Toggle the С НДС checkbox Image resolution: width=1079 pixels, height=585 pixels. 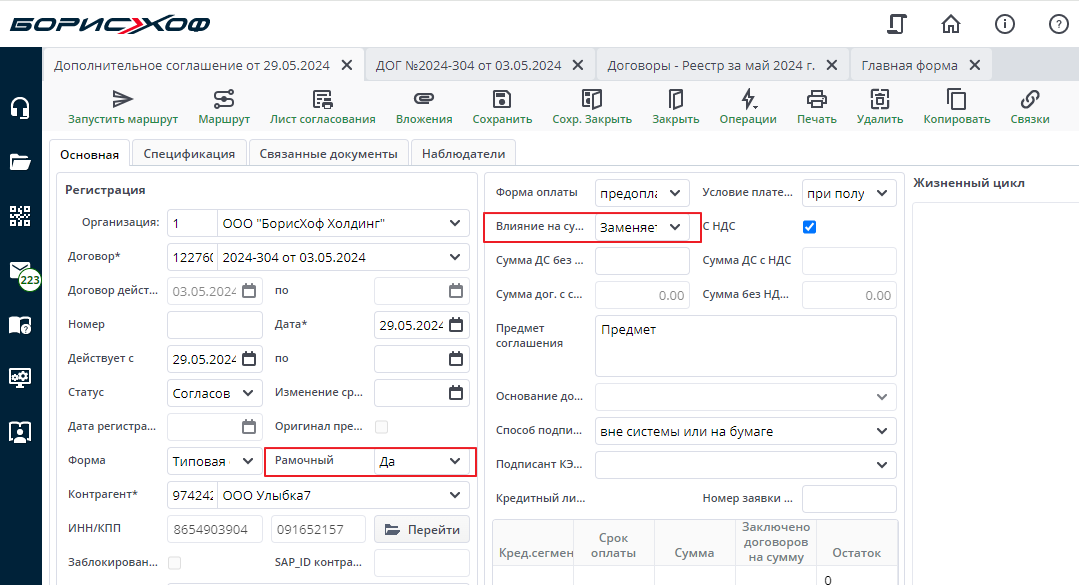(x=810, y=227)
